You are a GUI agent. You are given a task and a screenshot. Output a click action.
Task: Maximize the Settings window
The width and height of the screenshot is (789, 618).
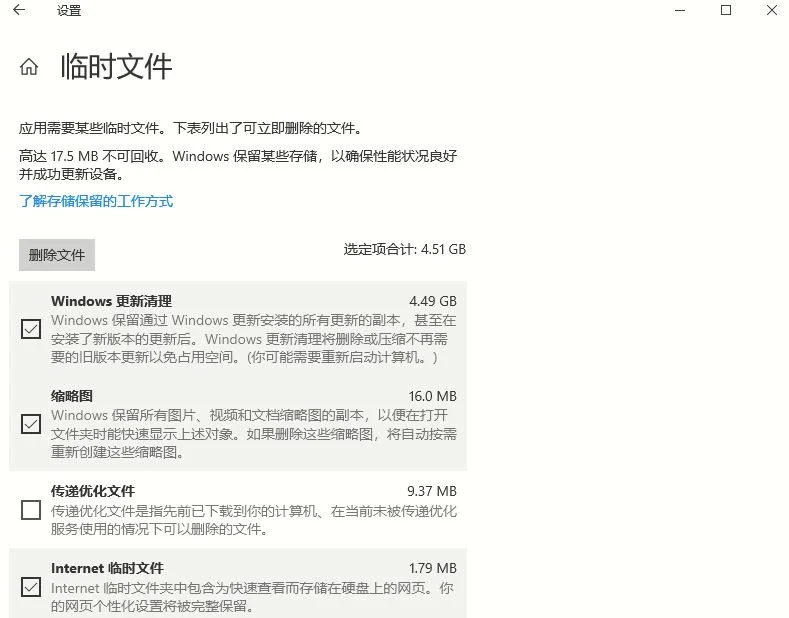[x=726, y=10]
